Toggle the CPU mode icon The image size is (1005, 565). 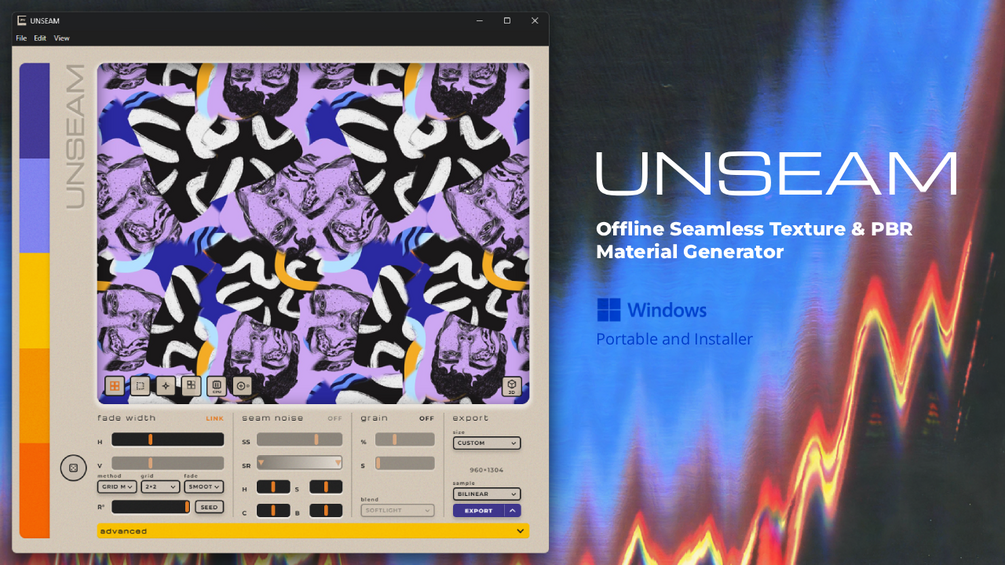[217, 386]
